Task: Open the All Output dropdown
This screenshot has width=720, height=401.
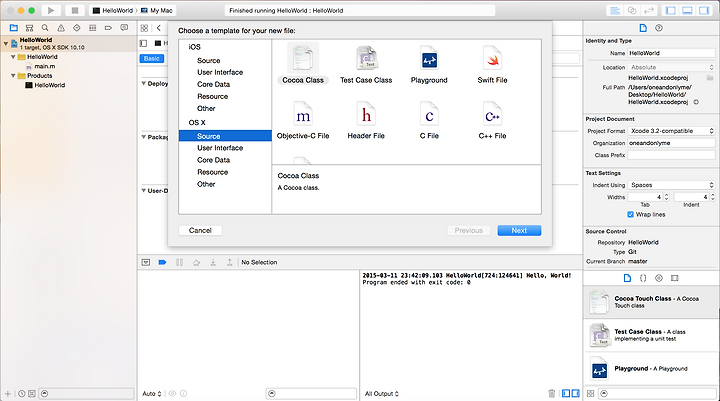Action: point(382,394)
